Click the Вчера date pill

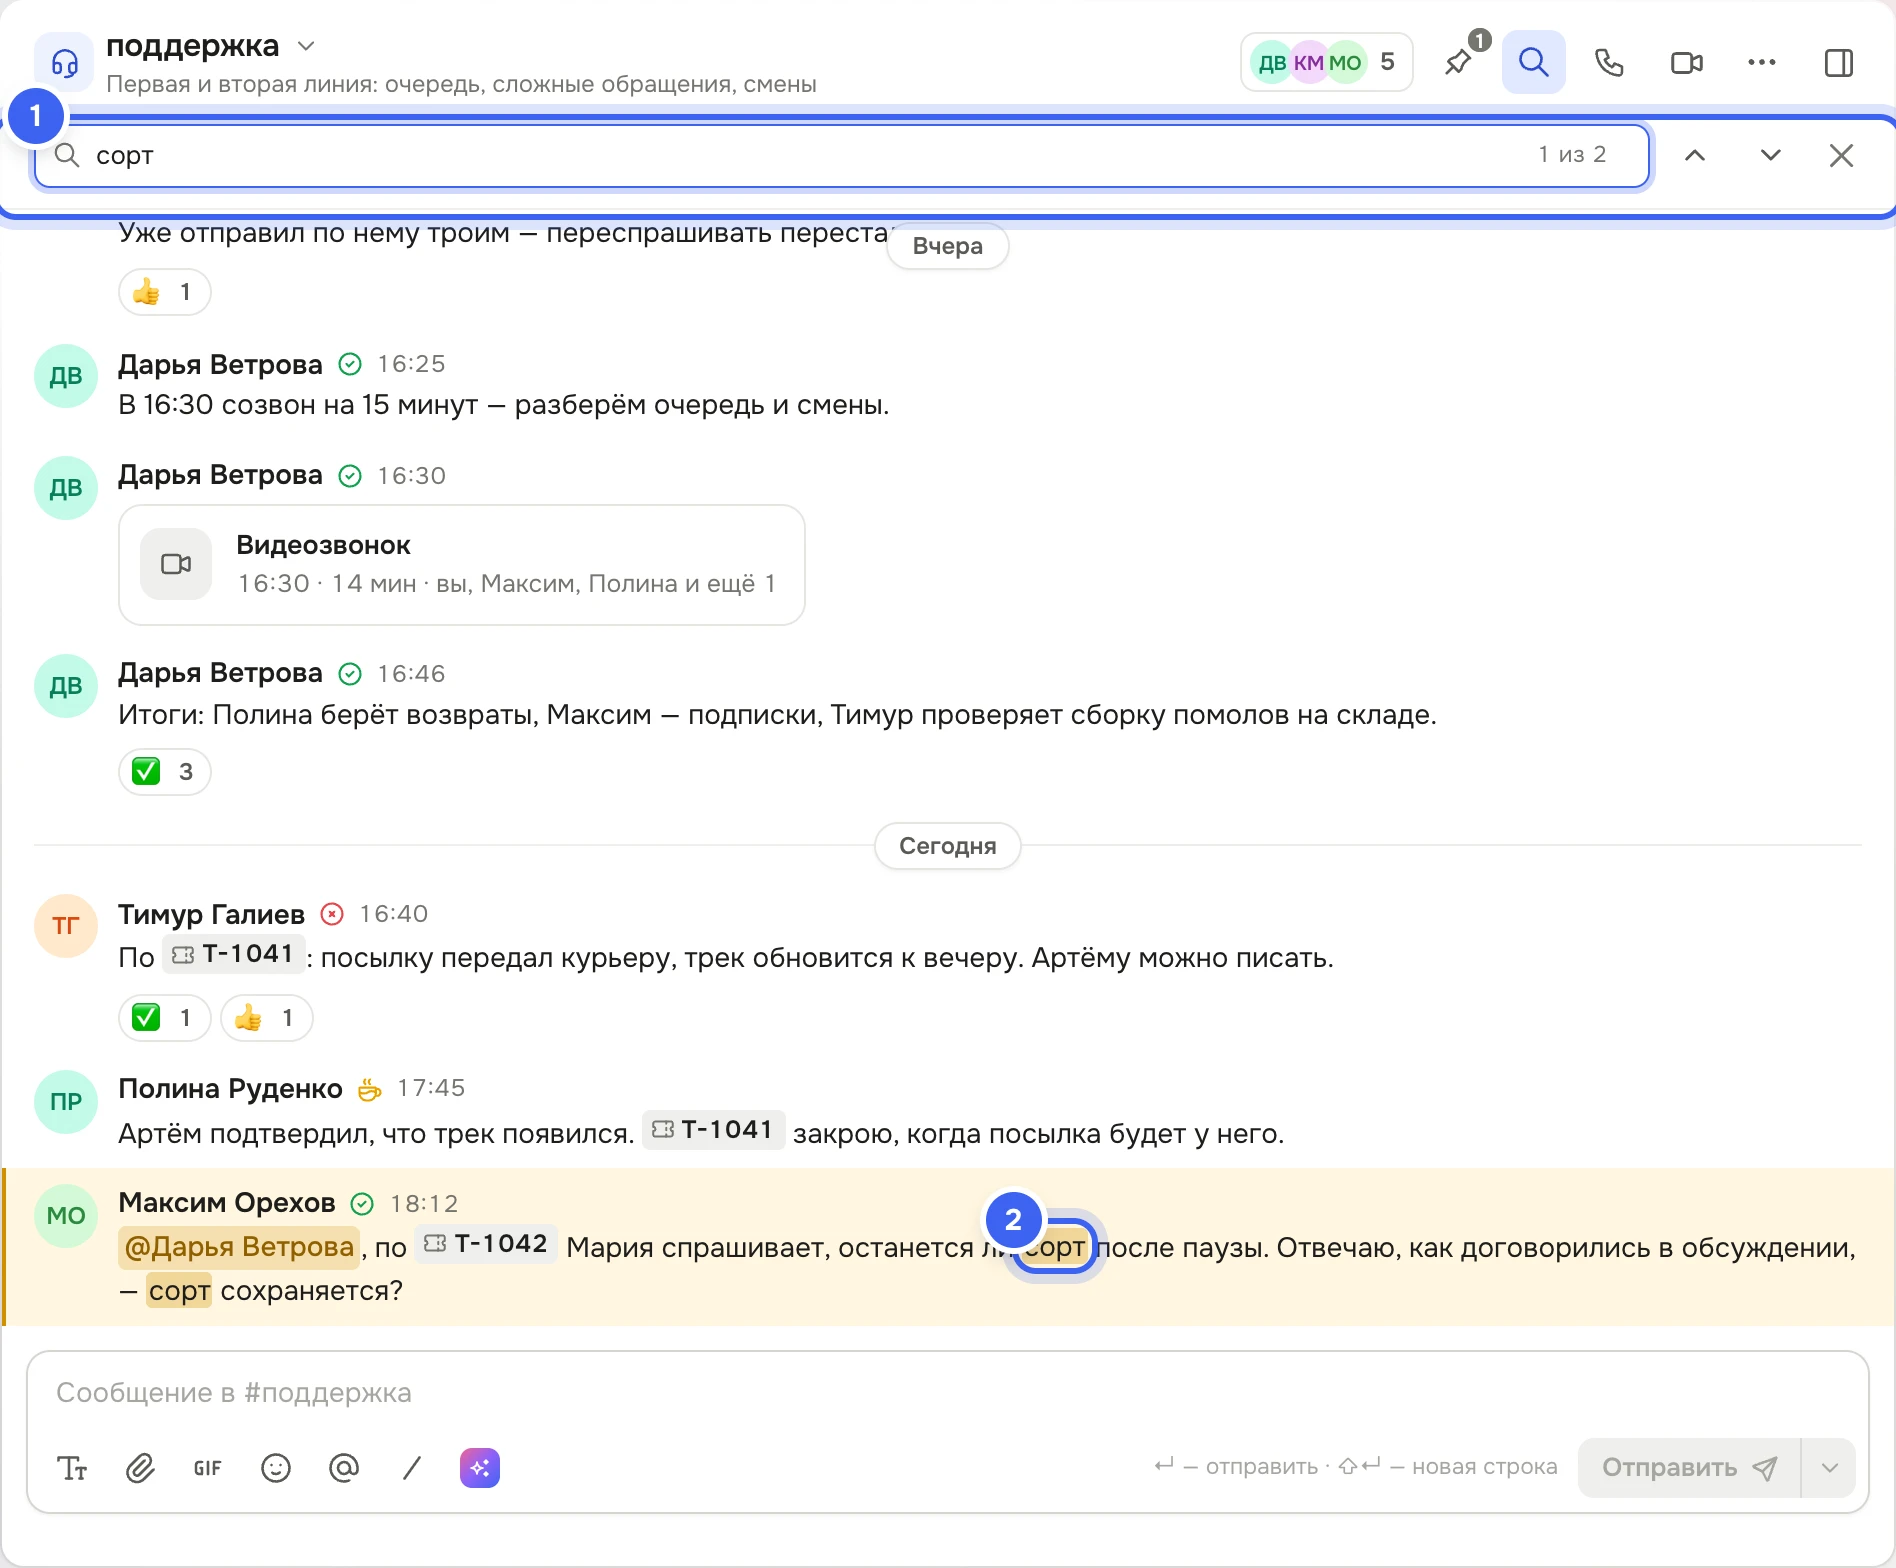pos(948,246)
